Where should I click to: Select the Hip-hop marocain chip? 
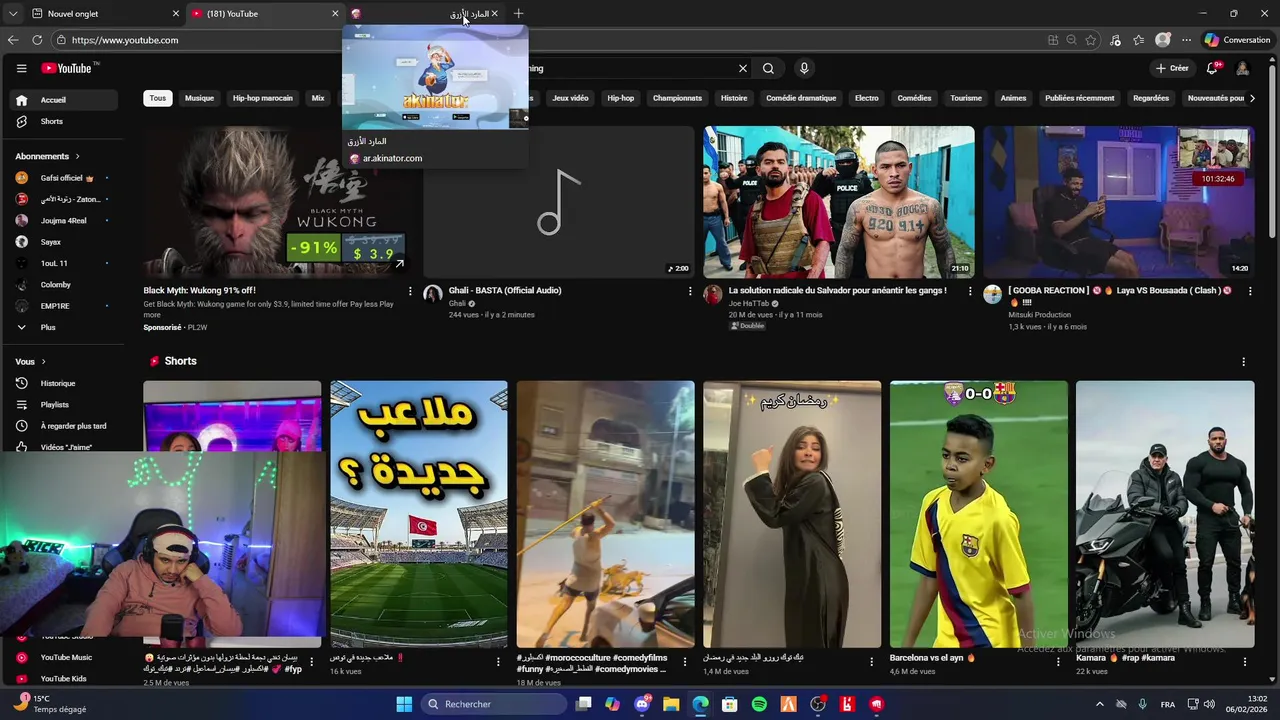pyautogui.click(x=262, y=98)
